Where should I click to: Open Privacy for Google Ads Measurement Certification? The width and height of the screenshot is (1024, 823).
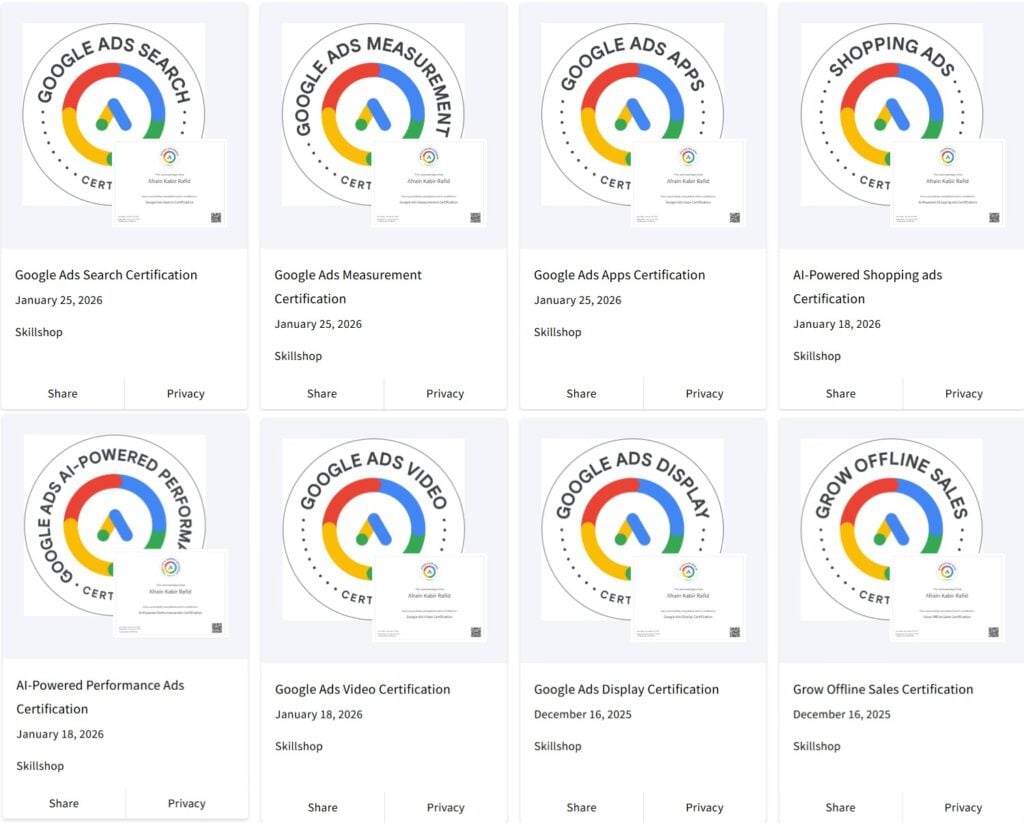click(445, 393)
